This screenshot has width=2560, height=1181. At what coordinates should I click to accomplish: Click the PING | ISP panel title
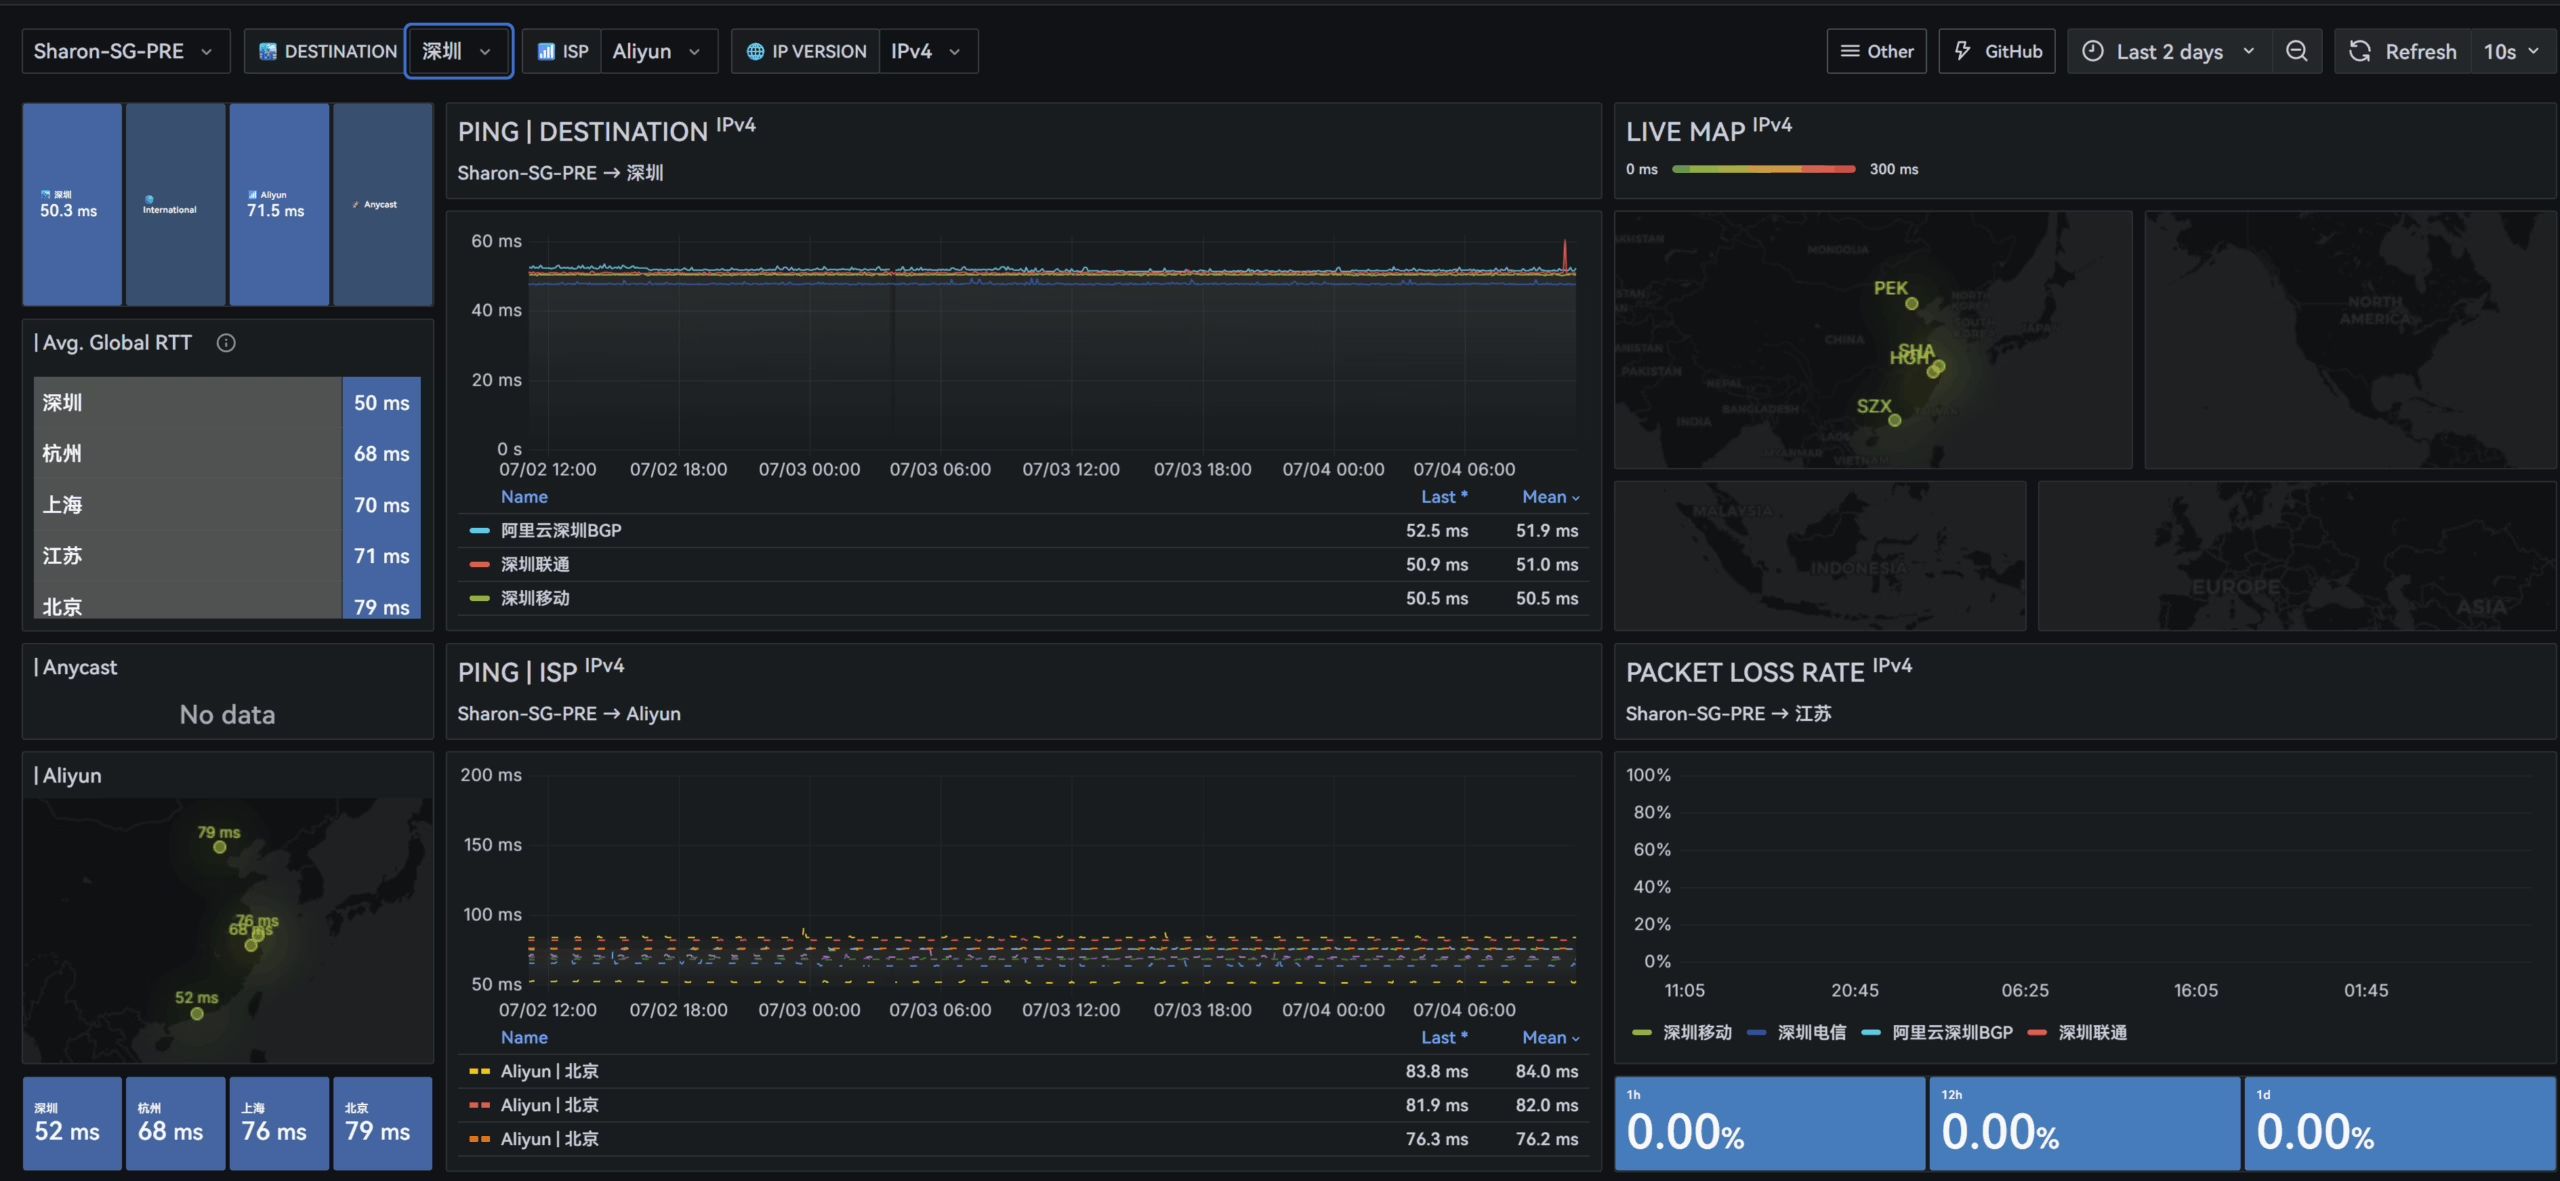[541, 672]
